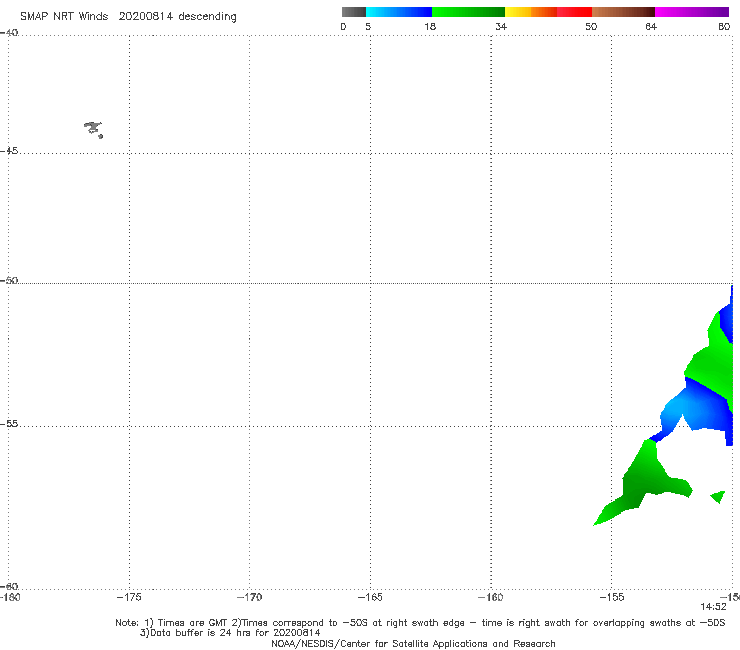Pick the magenta-purple 64–80 colorbar segment
The height and width of the screenshot is (650, 740).
click(x=692, y=12)
